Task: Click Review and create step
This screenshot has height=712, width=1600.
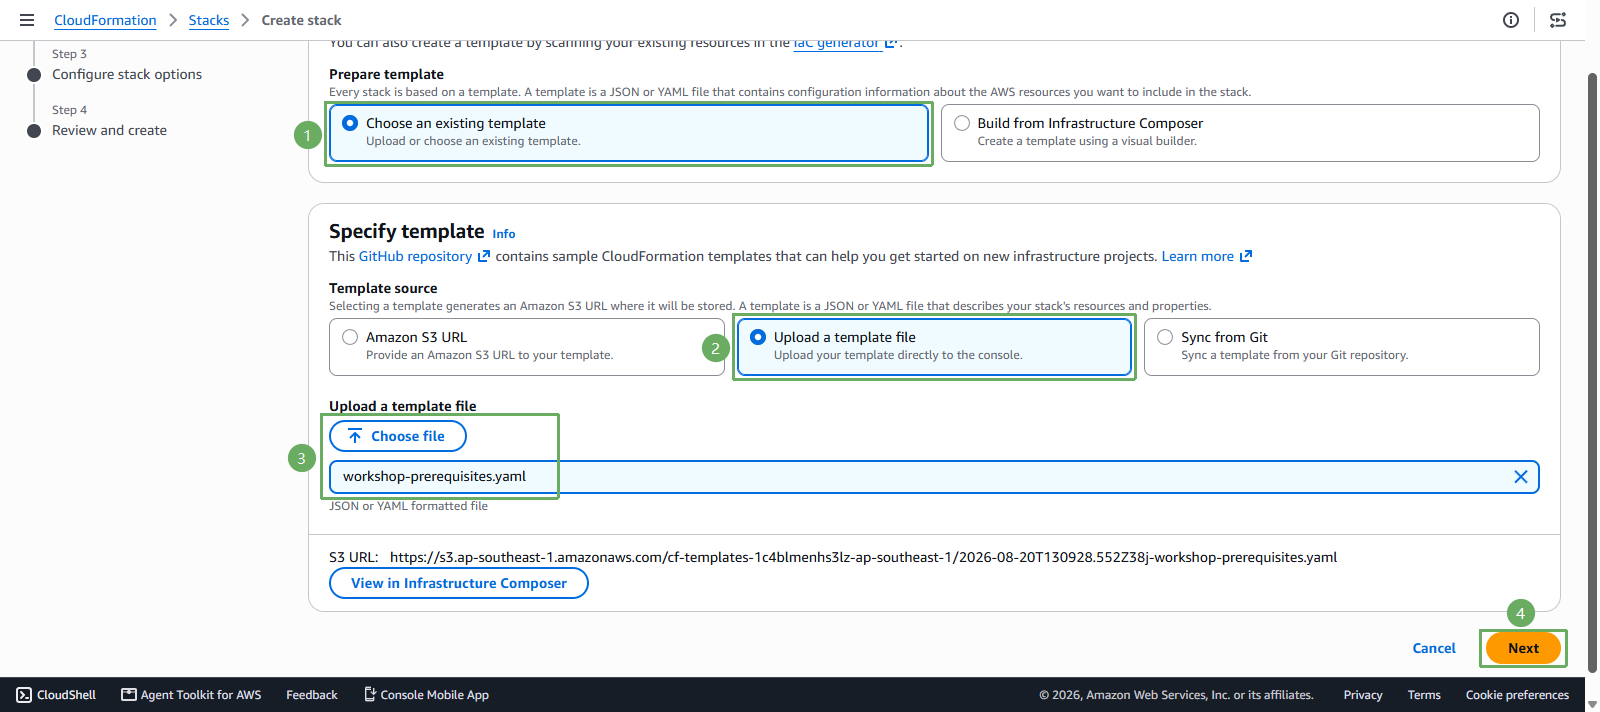Action: 109,130
